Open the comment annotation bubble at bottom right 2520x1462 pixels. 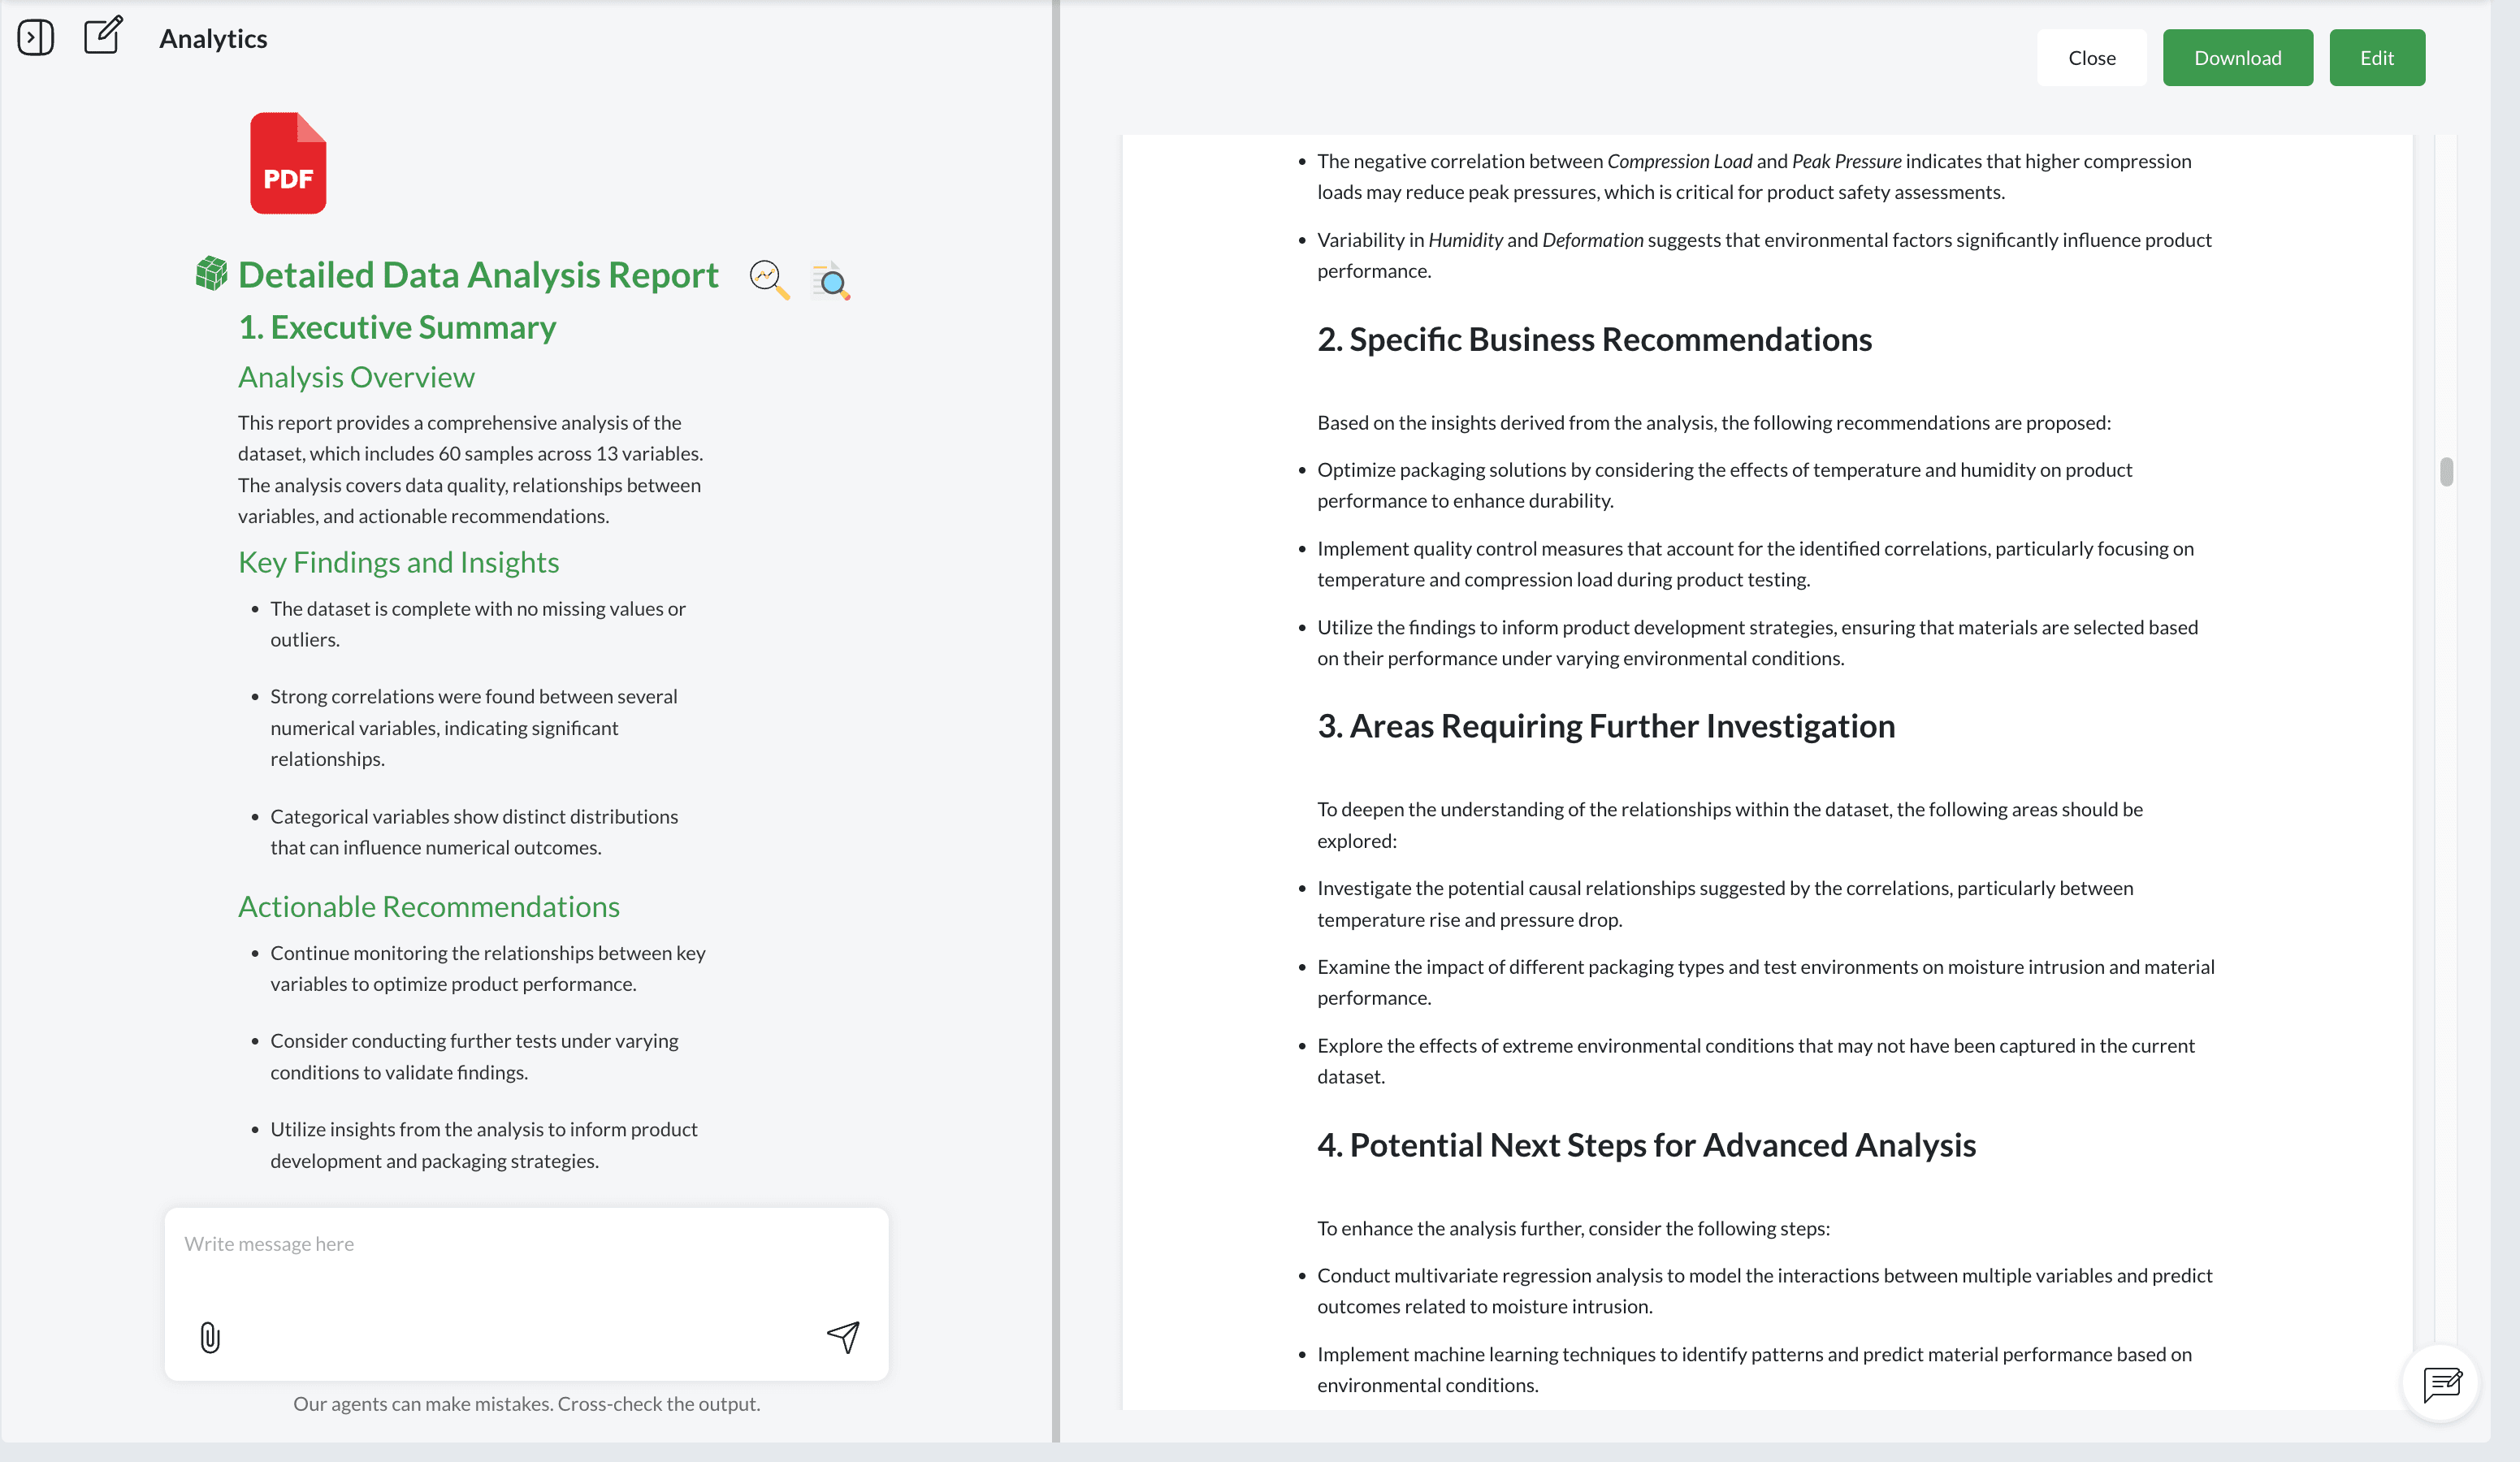(x=2441, y=1384)
